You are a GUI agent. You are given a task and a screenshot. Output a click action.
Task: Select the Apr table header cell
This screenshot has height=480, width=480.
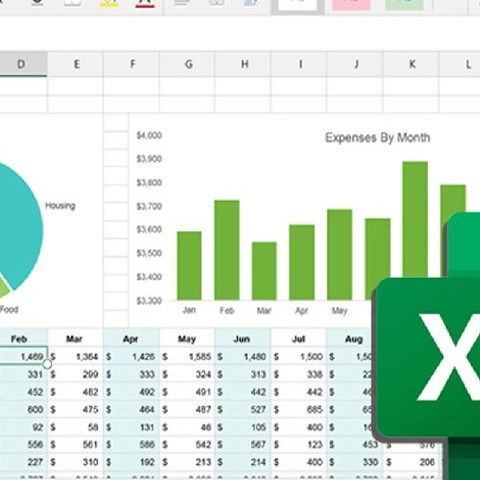coord(130,339)
